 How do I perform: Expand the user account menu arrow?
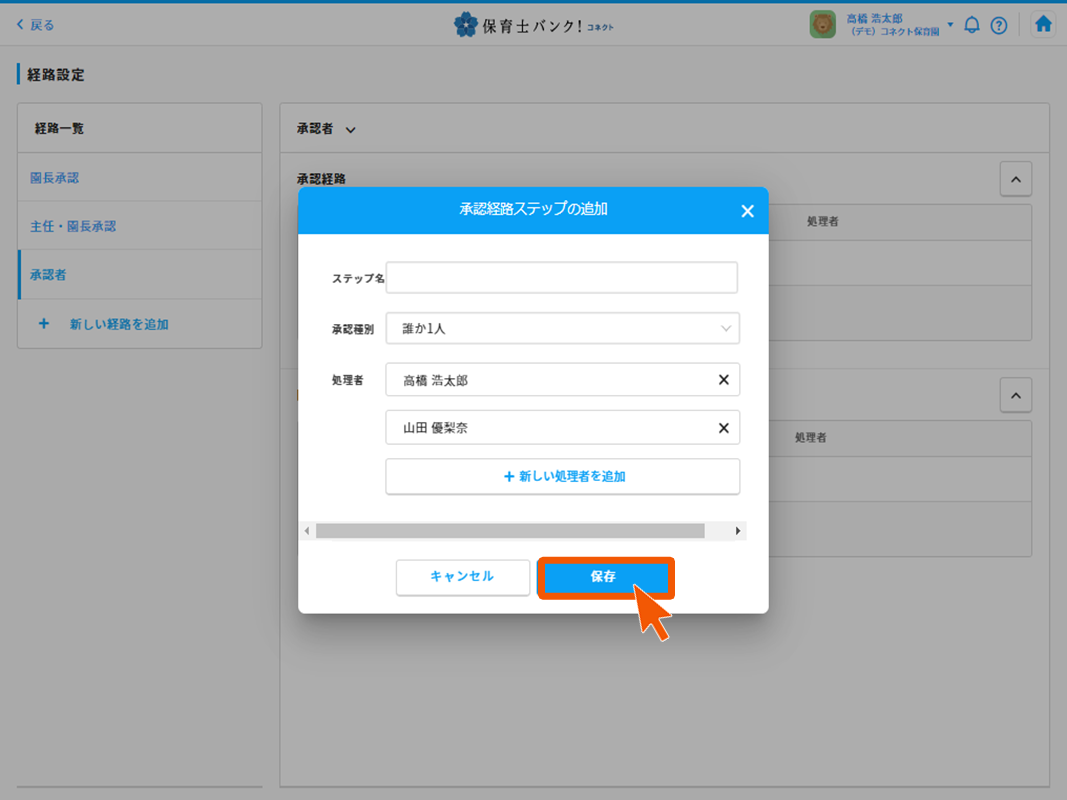point(950,25)
